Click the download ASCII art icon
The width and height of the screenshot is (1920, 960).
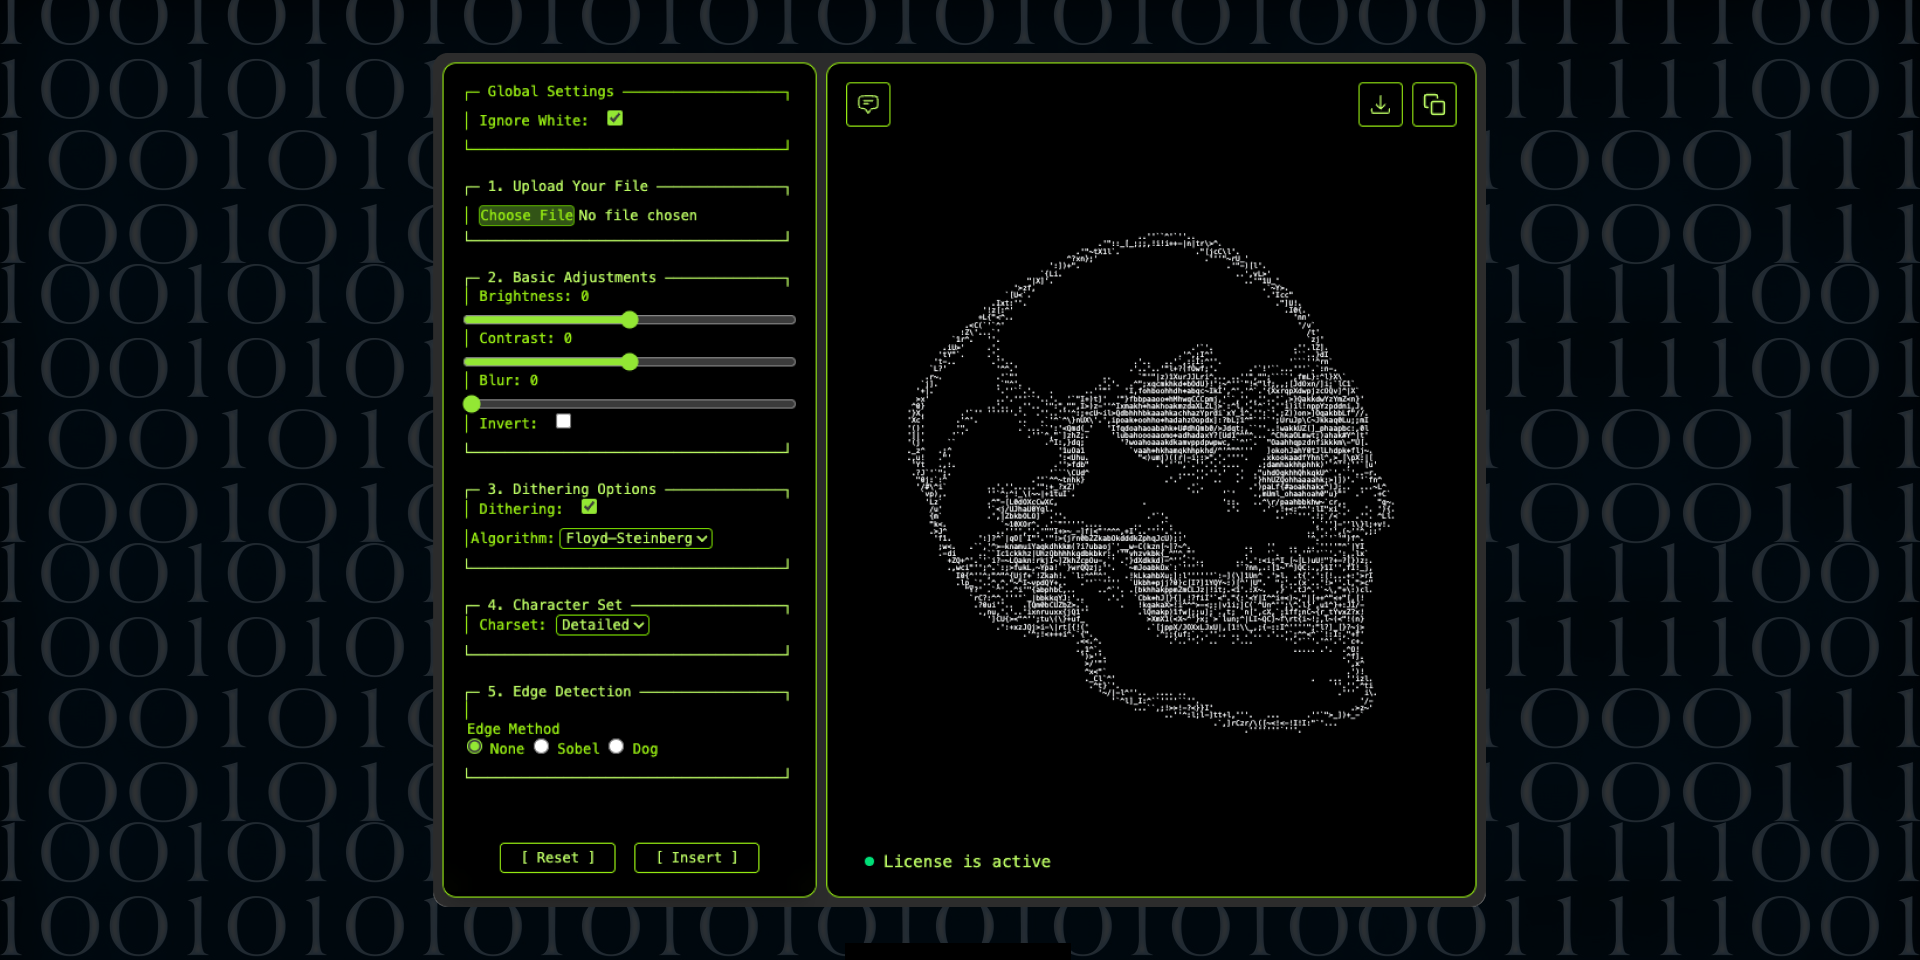coord(1380,104)
